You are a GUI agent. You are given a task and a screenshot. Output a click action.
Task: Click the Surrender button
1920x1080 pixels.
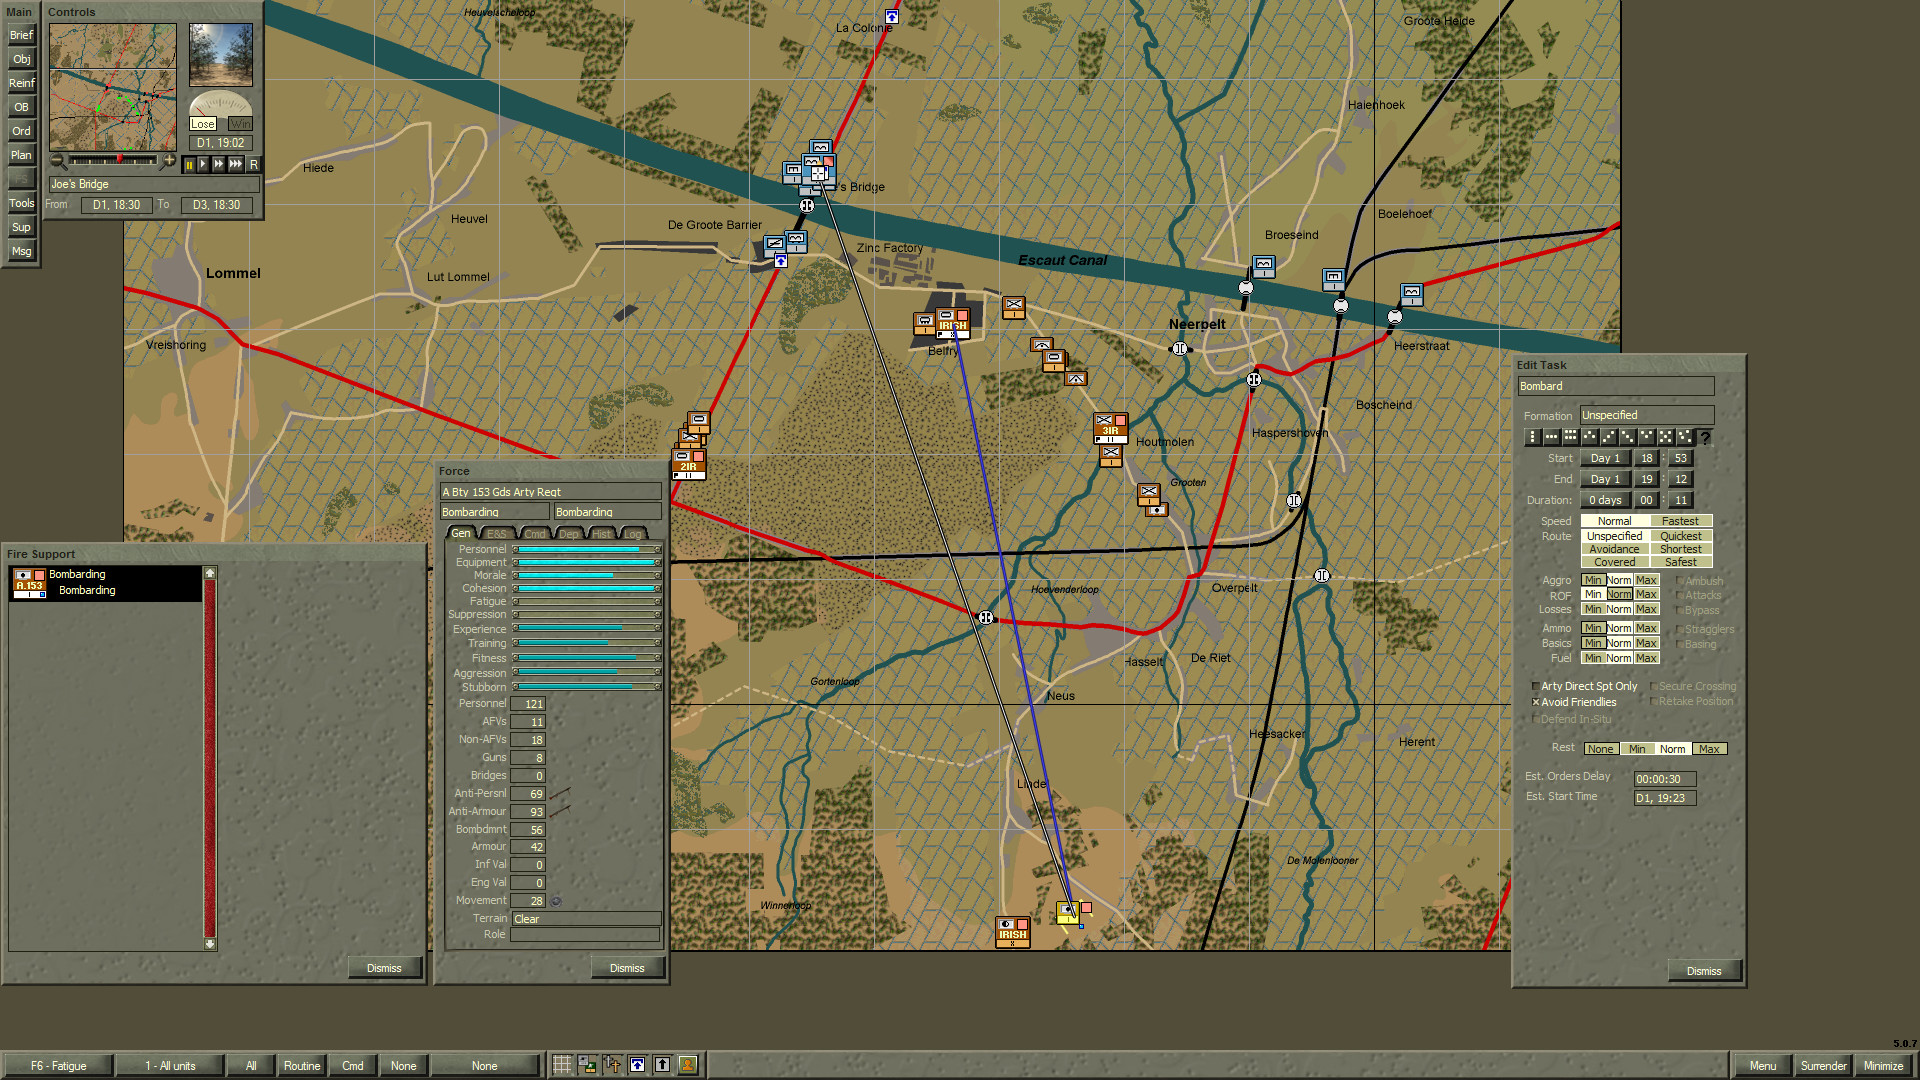[1823, 1066]
